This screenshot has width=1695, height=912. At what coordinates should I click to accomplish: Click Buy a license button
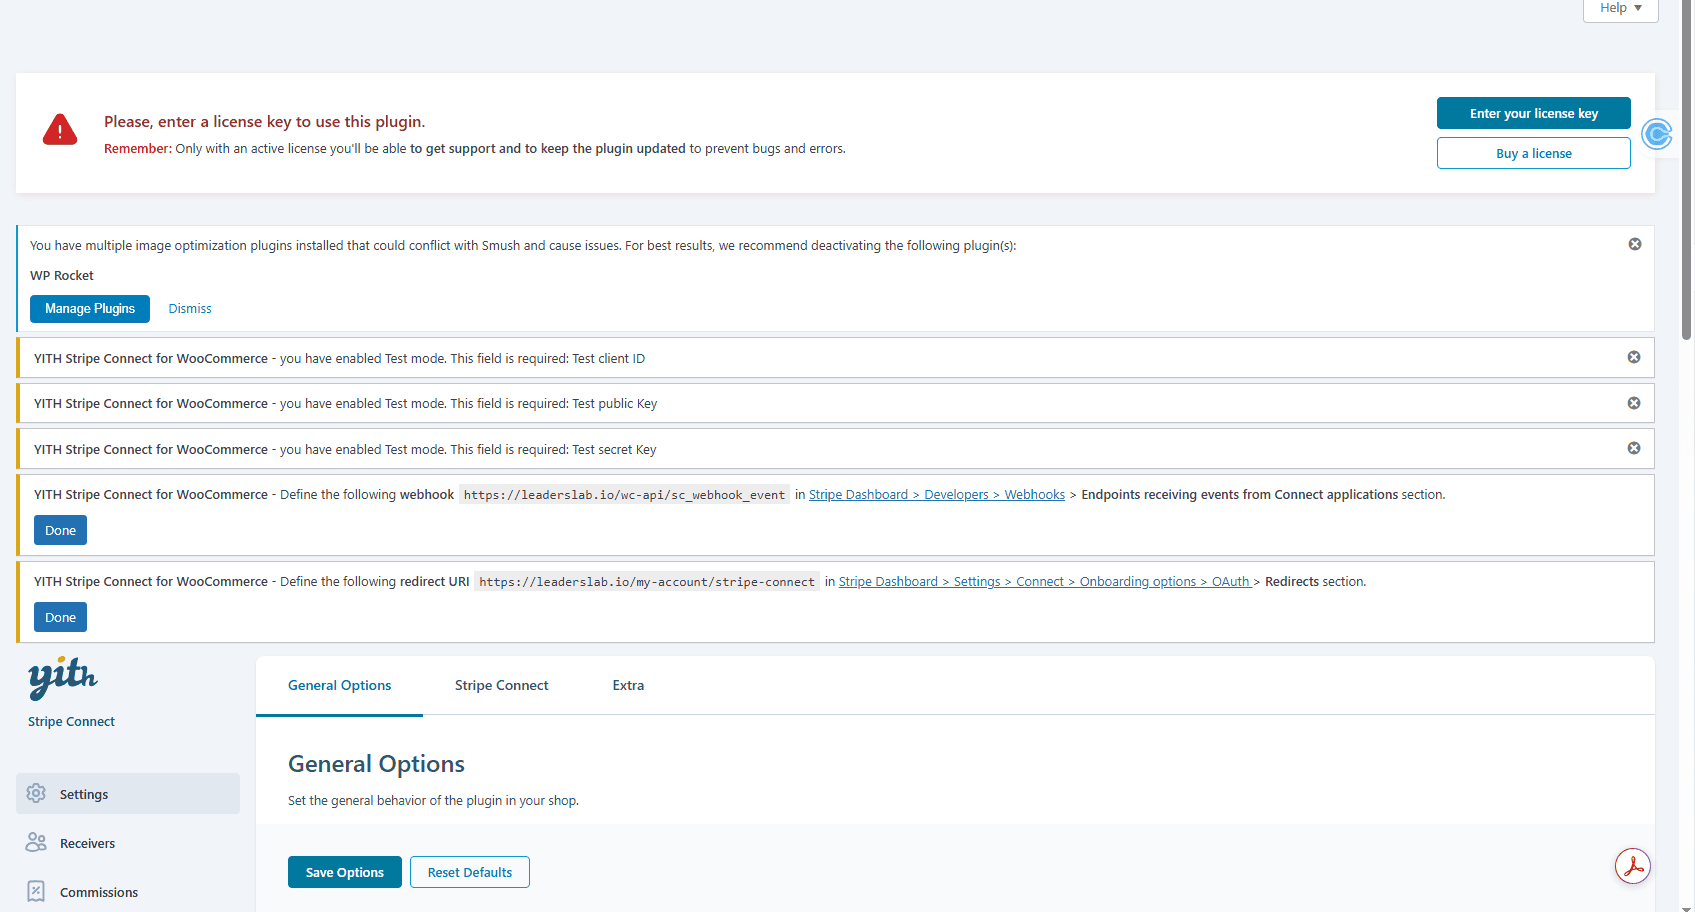coord(1534,153)
